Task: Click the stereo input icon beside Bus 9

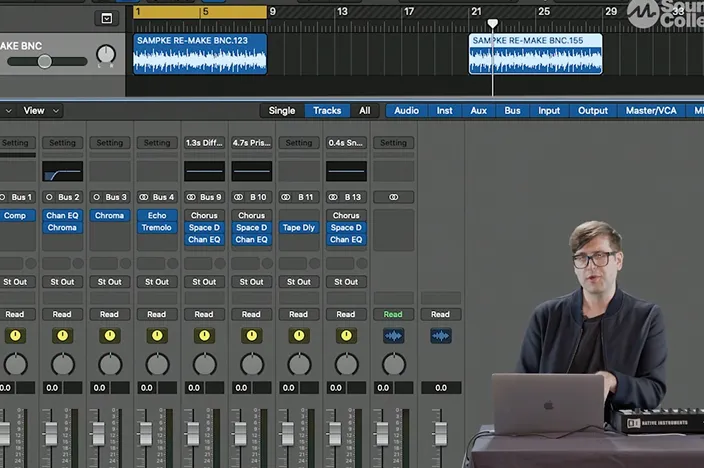Action: 191,197
